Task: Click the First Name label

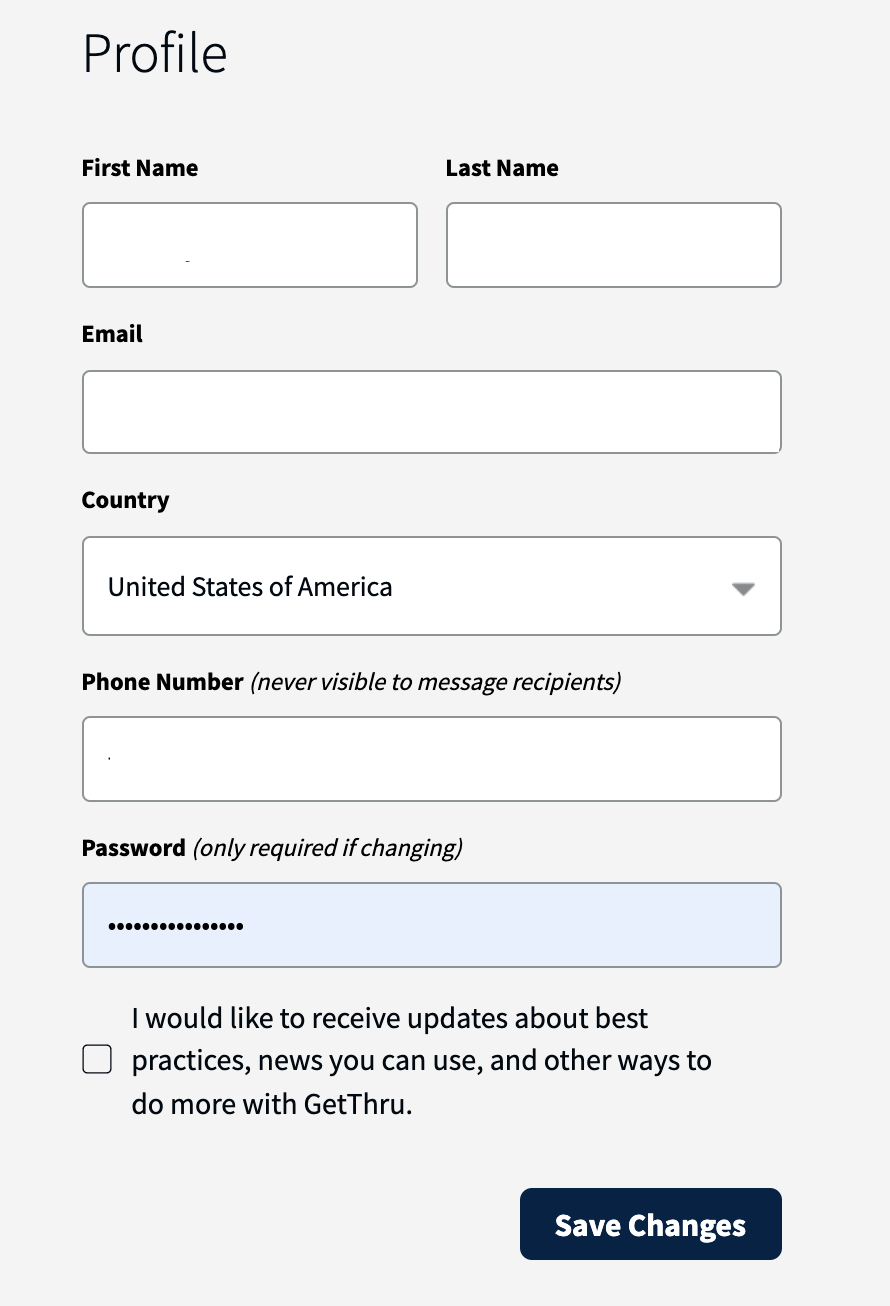Action: [139, 168]
